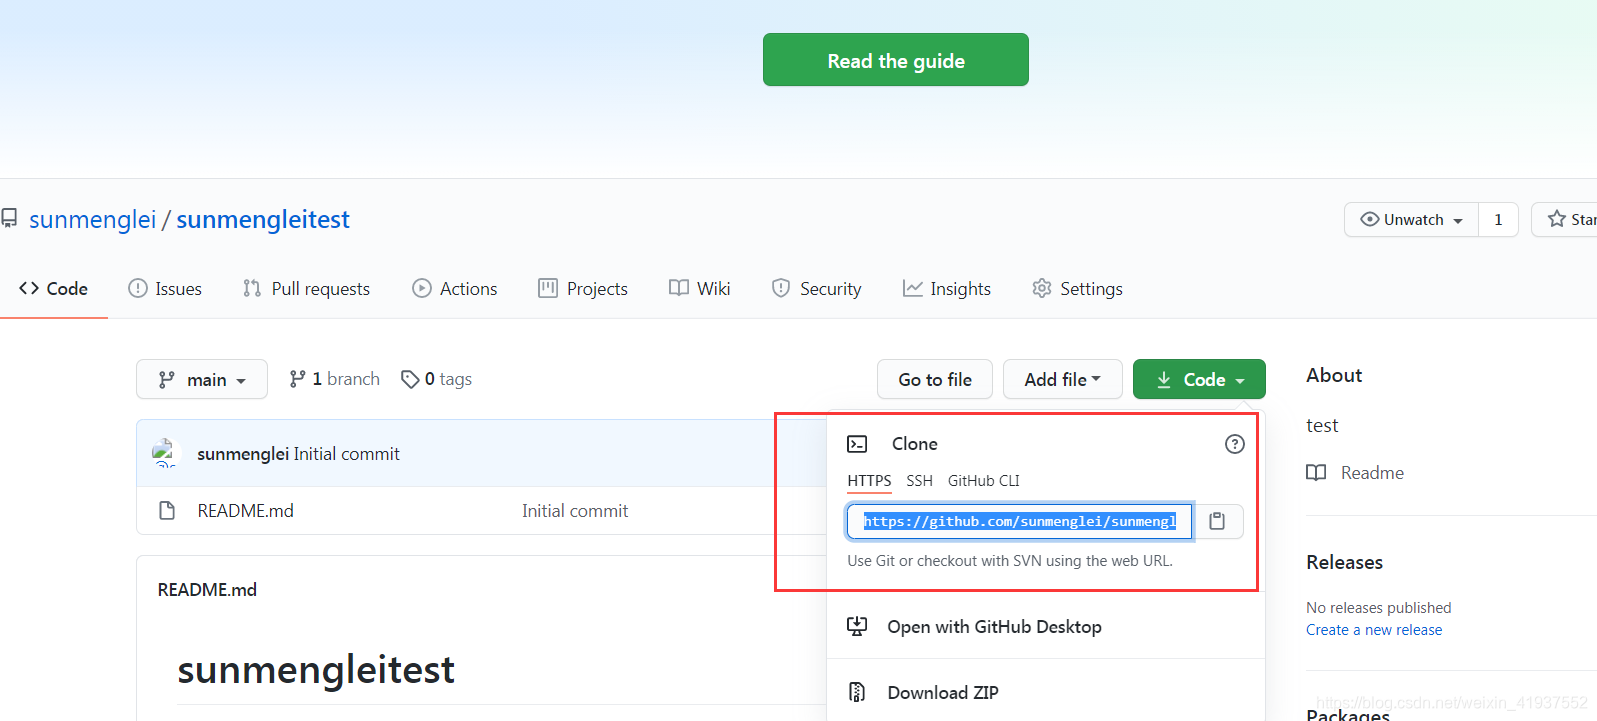The height and width of the screenshot is (721, 1597).
Task: Select the HTTPS clone tab
Action: click(869, 481)
